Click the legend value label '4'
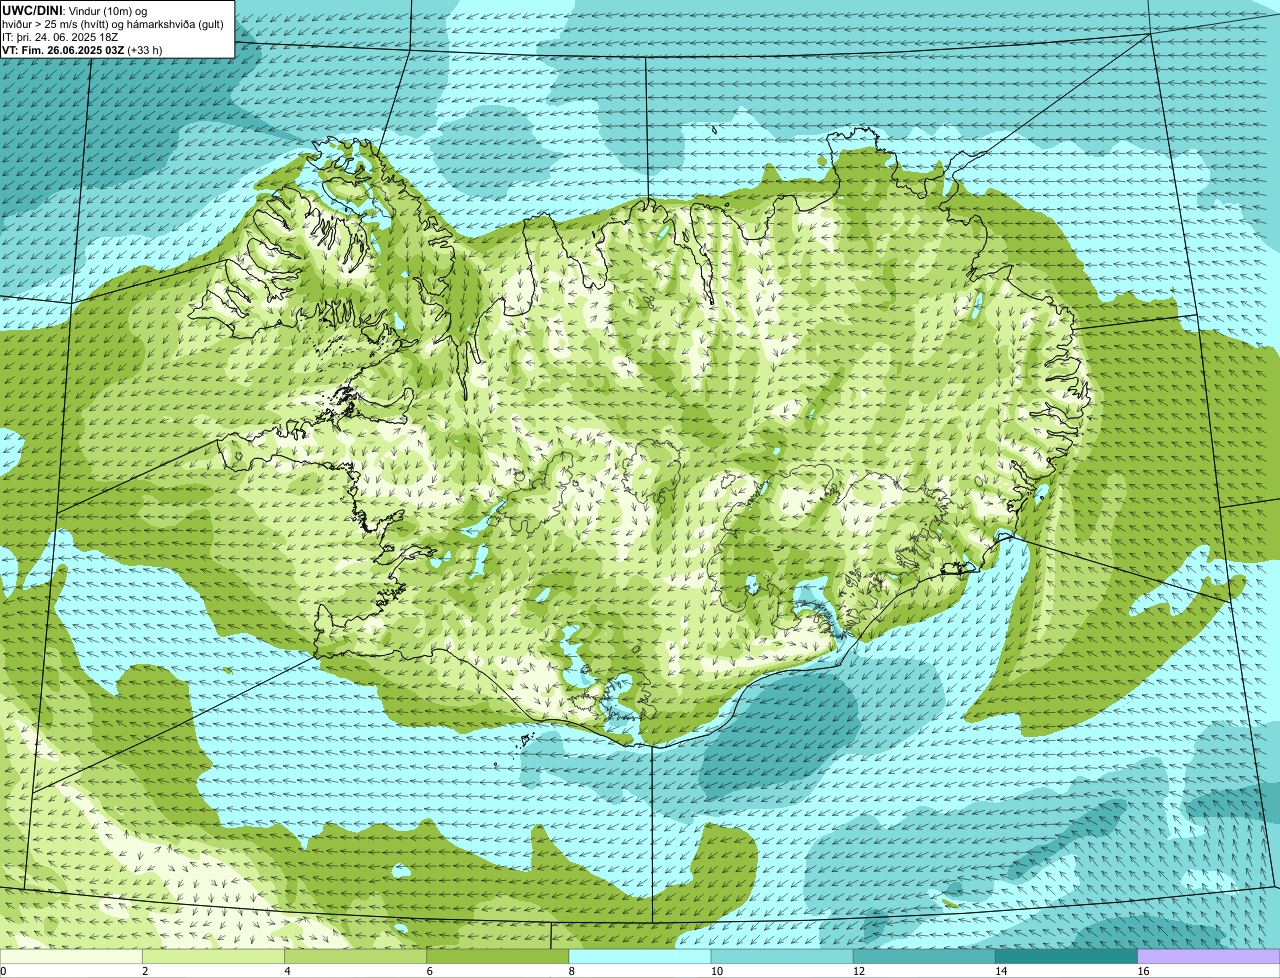The image size is (1280, 978). (287, 971)
